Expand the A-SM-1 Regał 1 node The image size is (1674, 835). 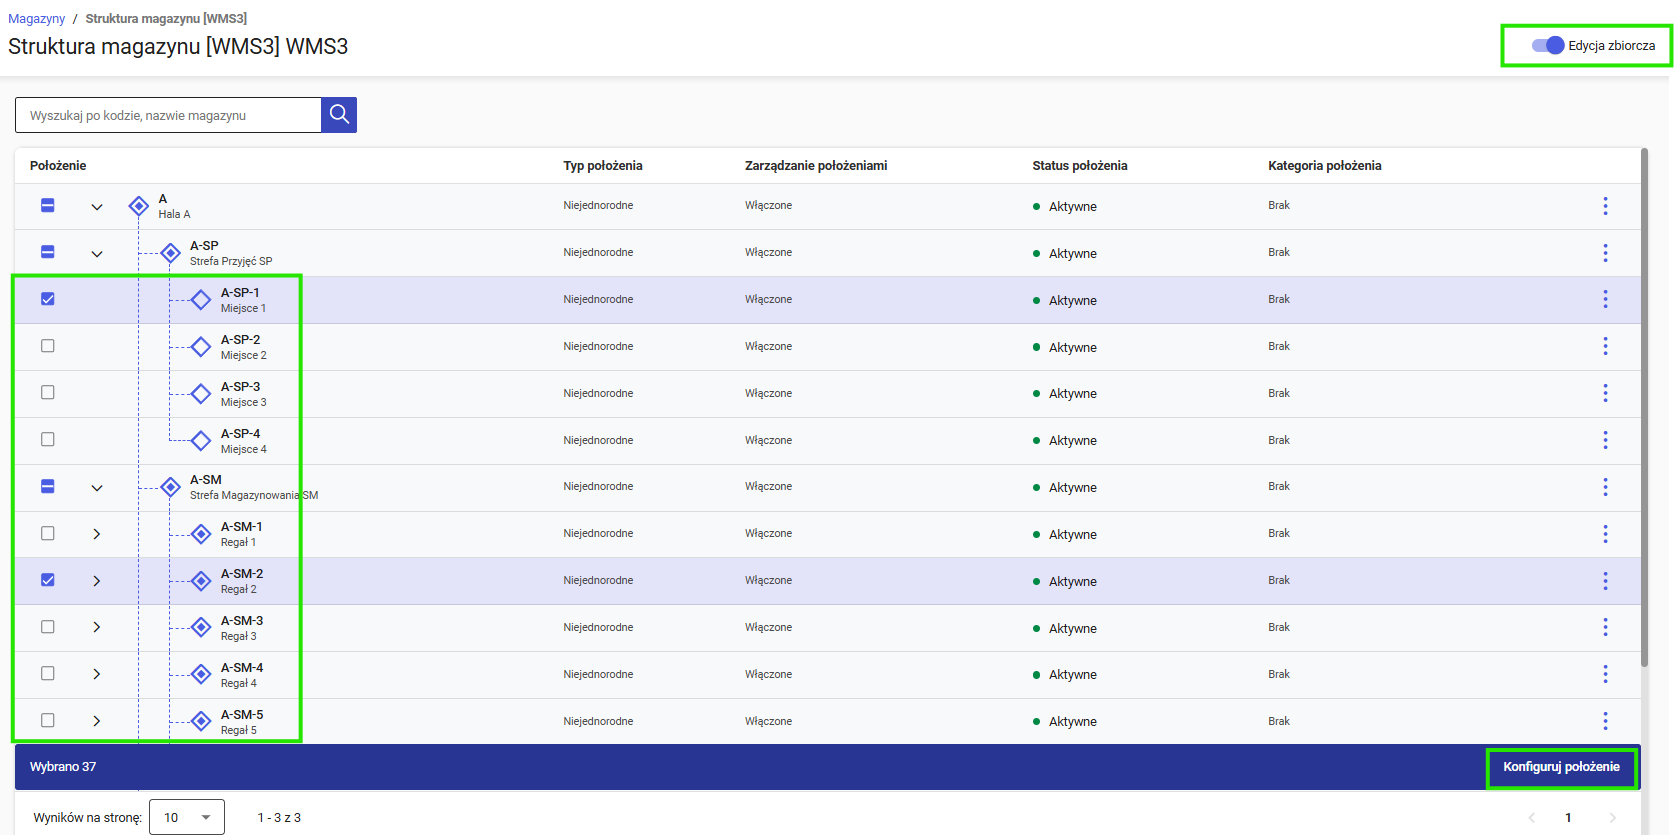(97, 534)
